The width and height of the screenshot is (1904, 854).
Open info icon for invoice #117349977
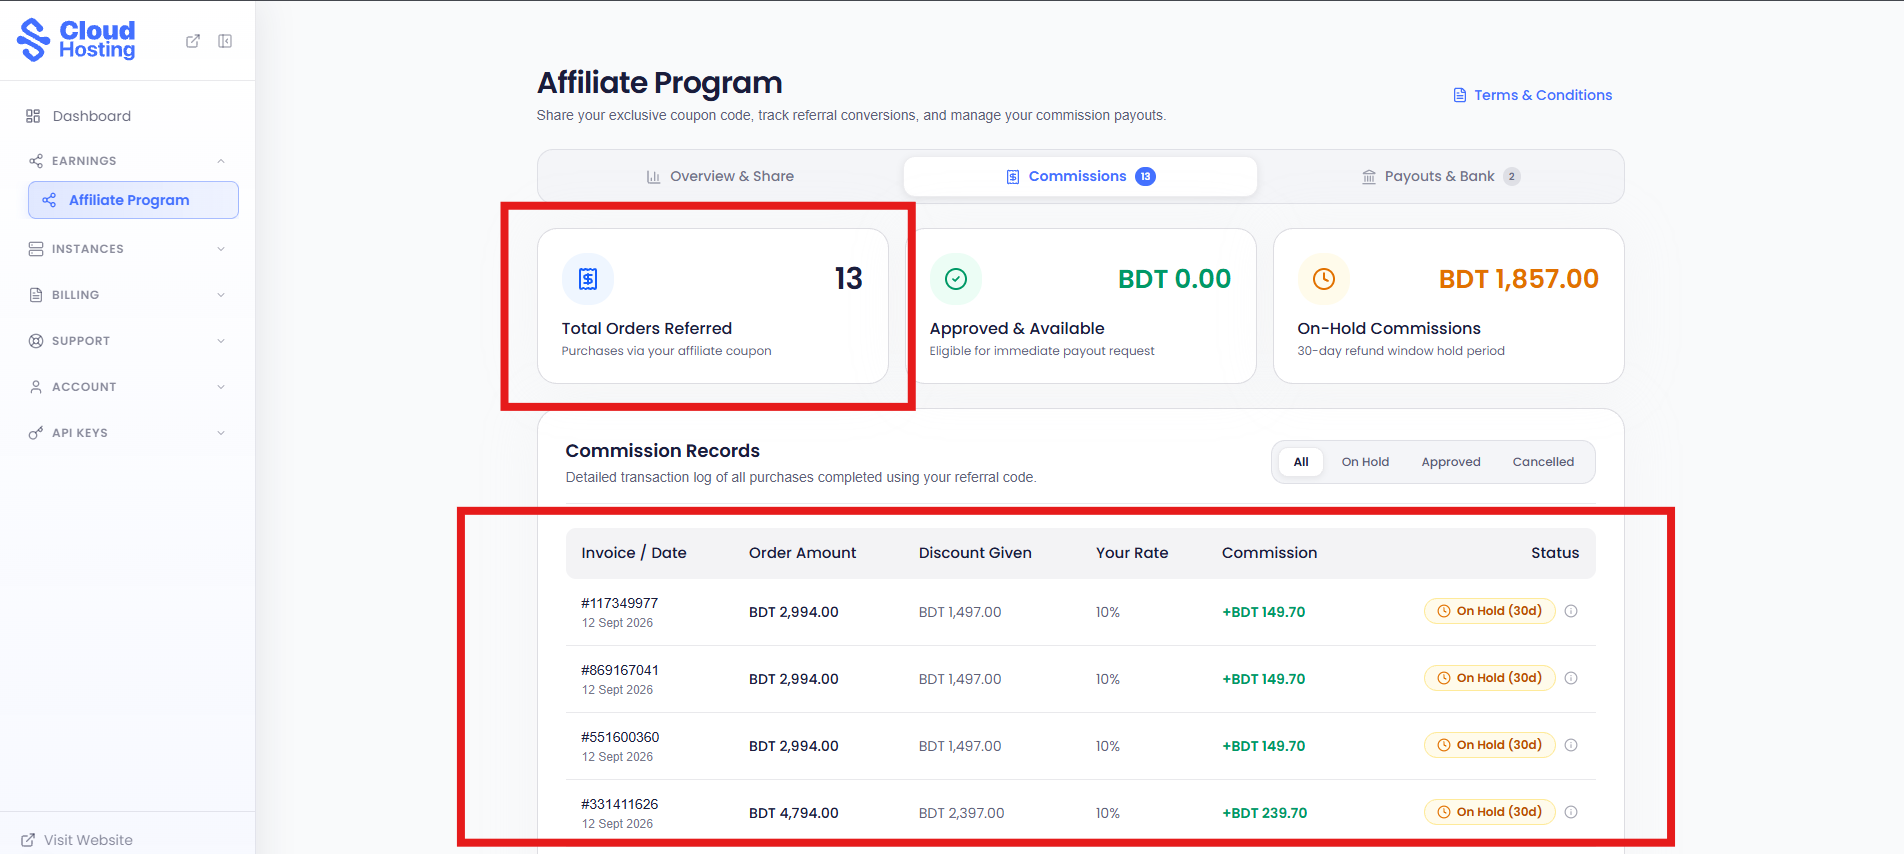click(1571, 611)
